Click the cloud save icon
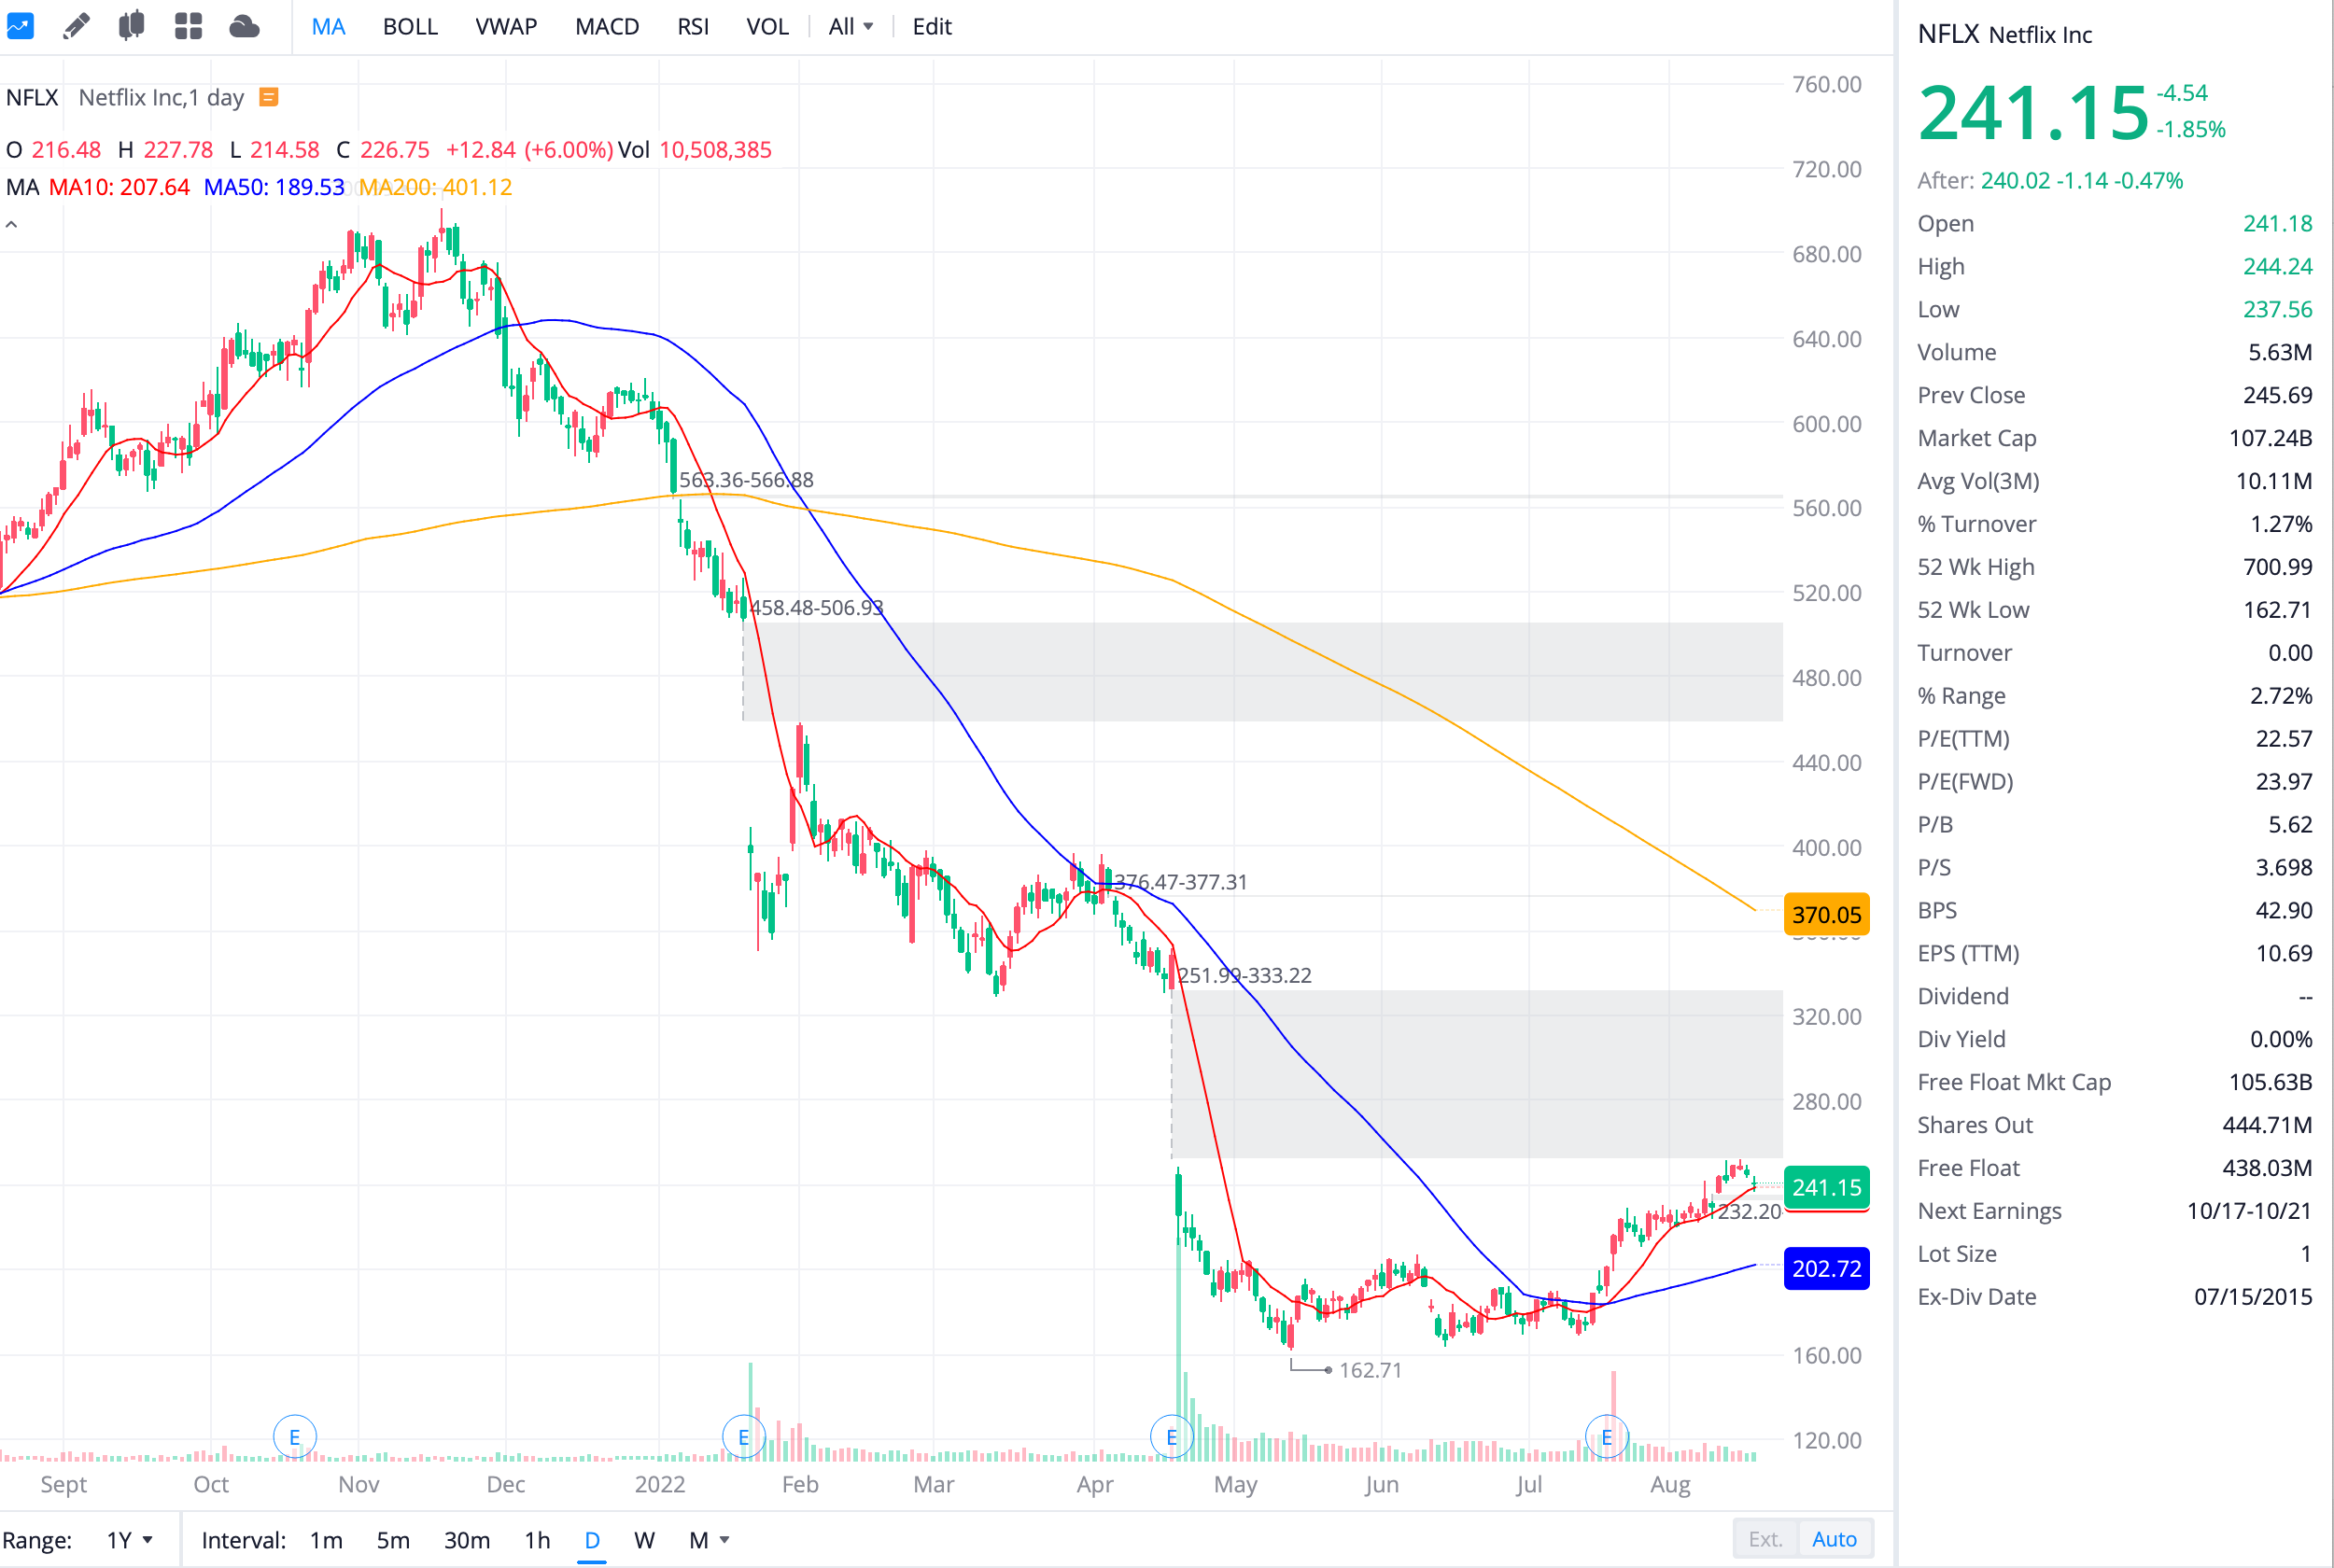The width and height of the screenshot is (2334, 1568). pyautogui.click(x=244, y=26)
